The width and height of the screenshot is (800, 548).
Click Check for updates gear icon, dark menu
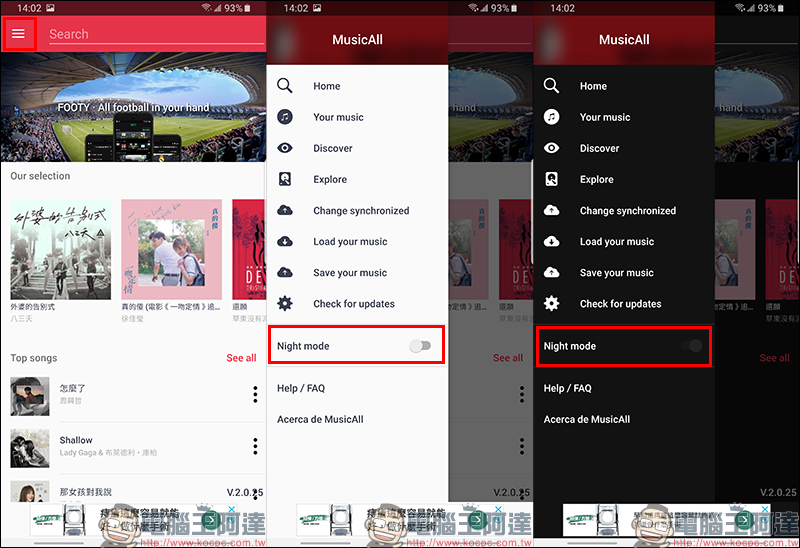552,304
